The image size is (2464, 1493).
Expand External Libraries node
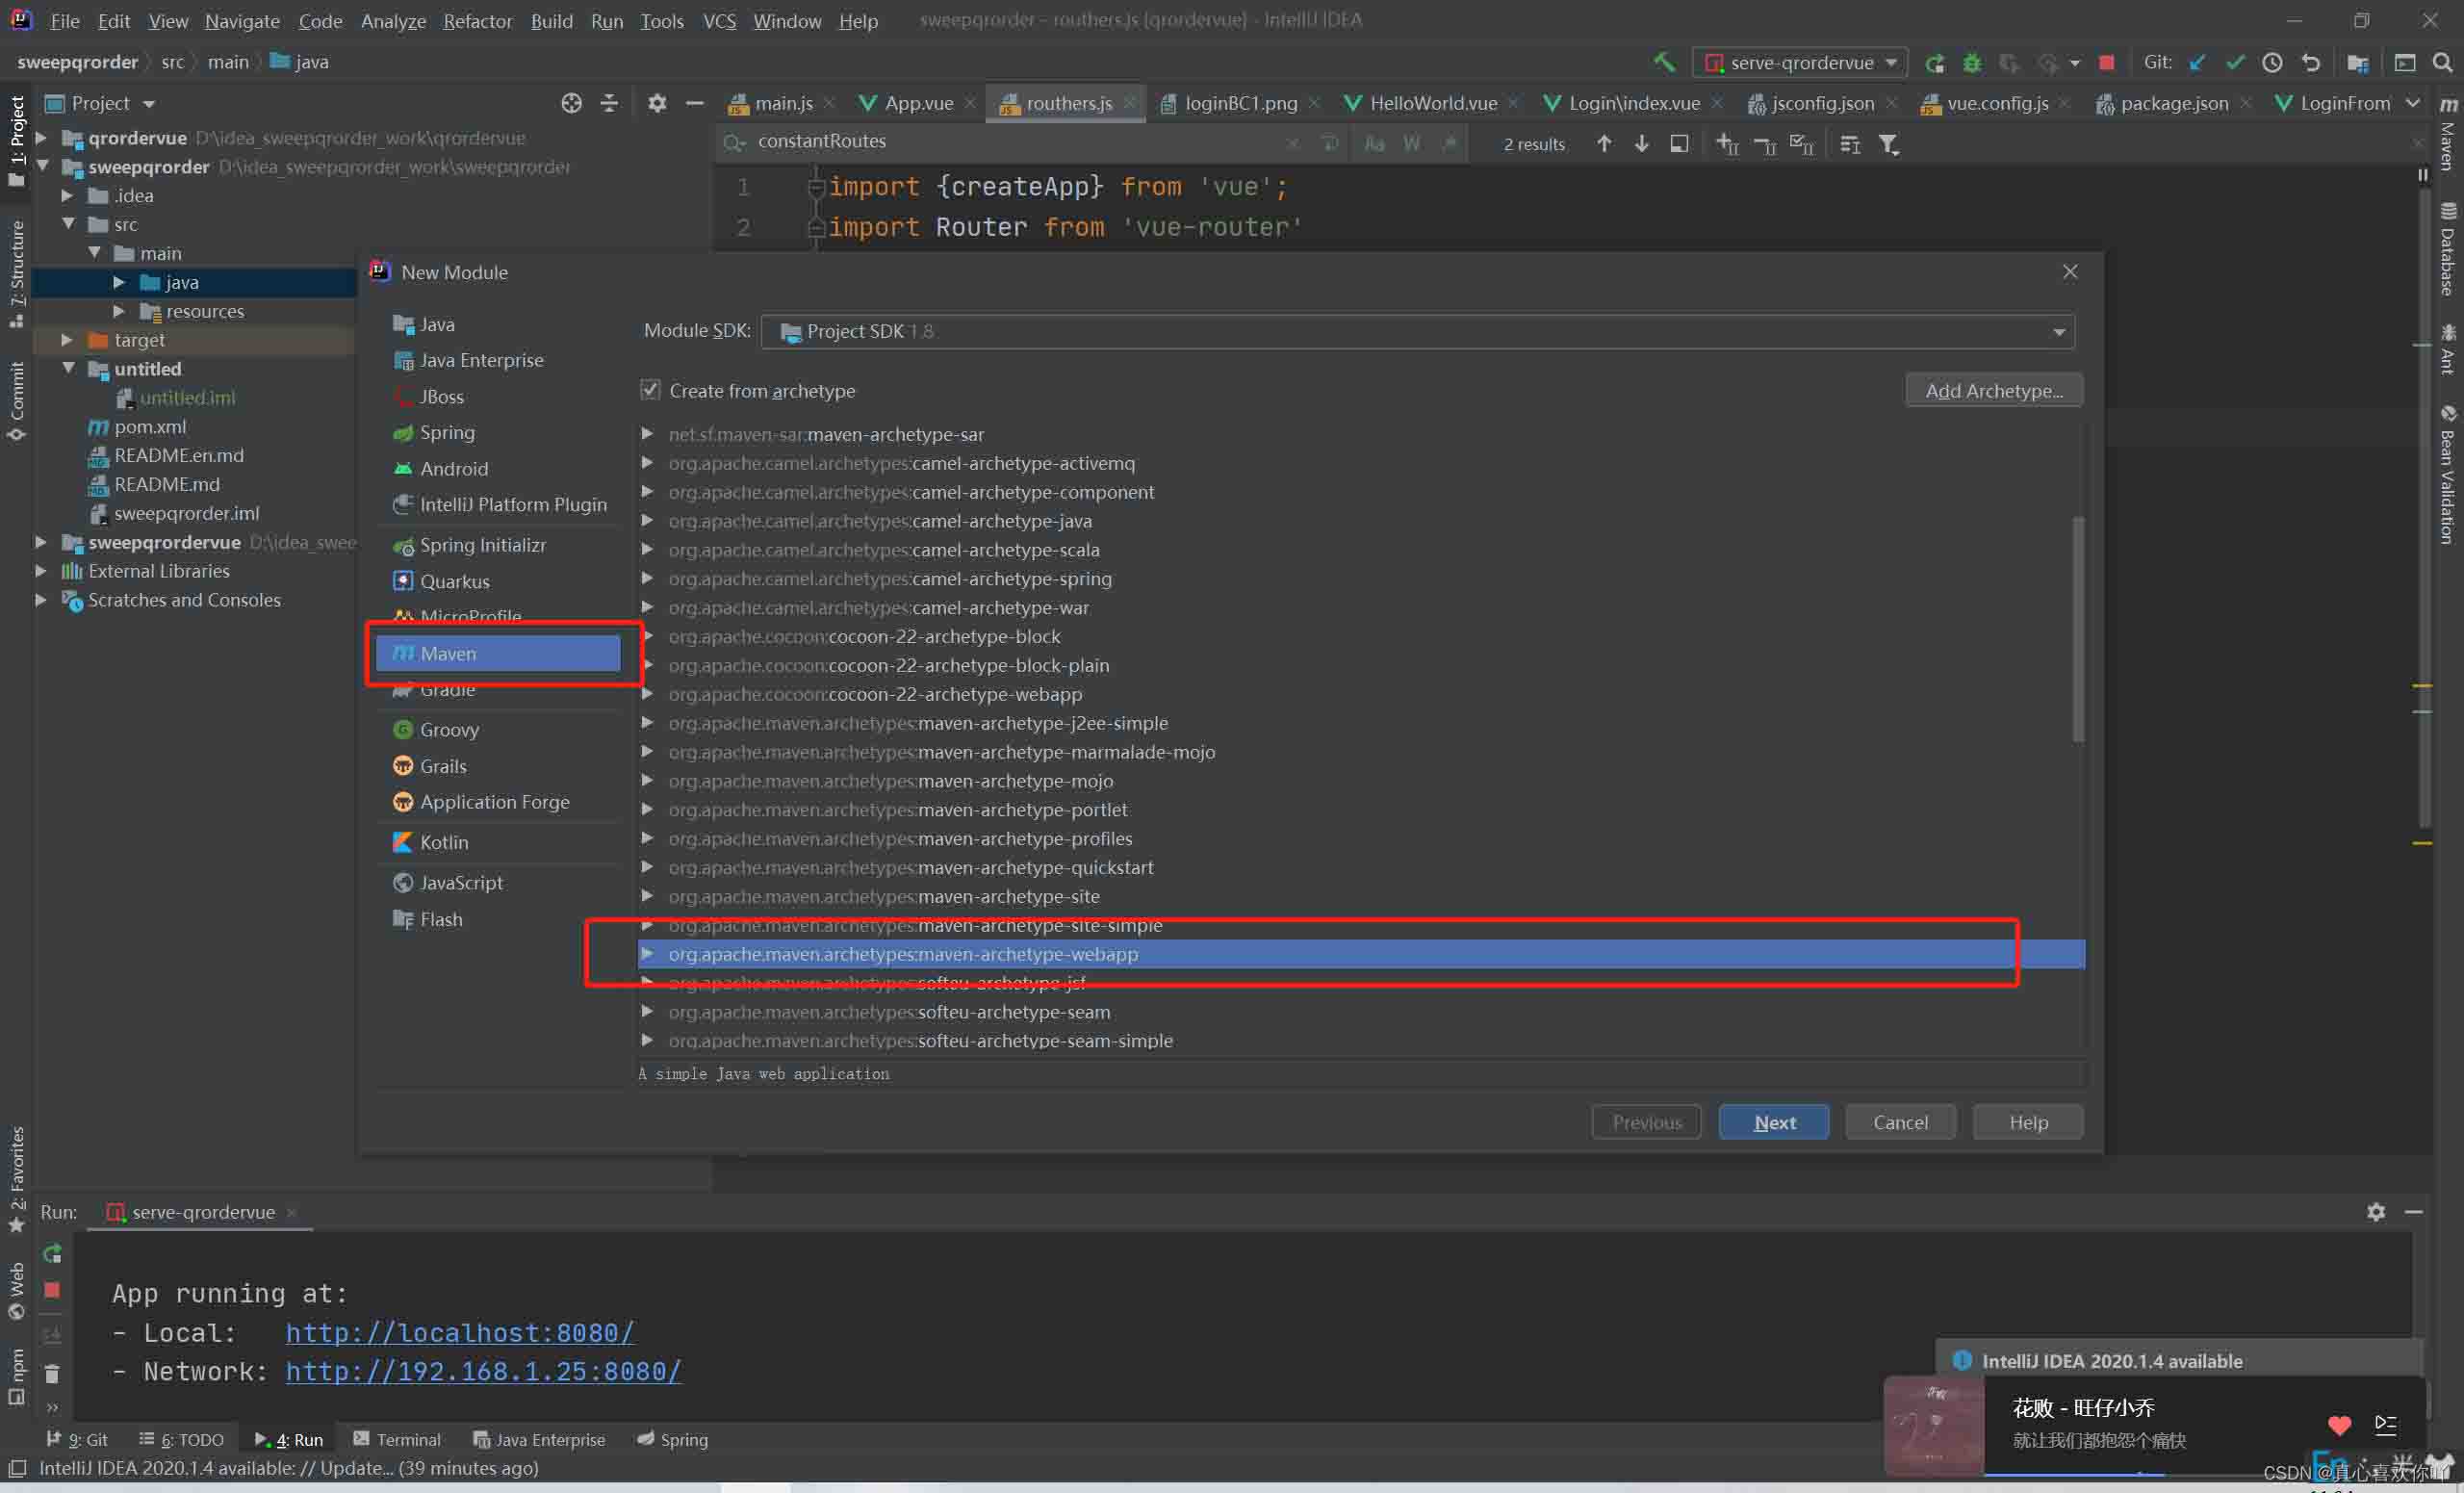41,570
